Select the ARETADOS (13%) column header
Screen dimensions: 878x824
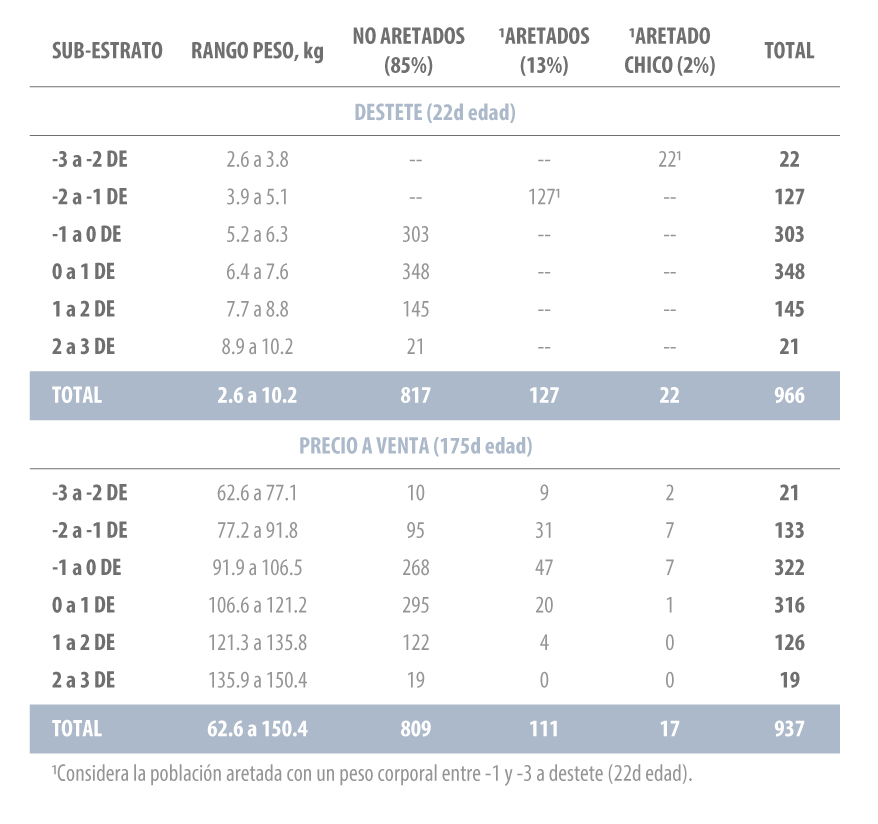tap(544, 51)
